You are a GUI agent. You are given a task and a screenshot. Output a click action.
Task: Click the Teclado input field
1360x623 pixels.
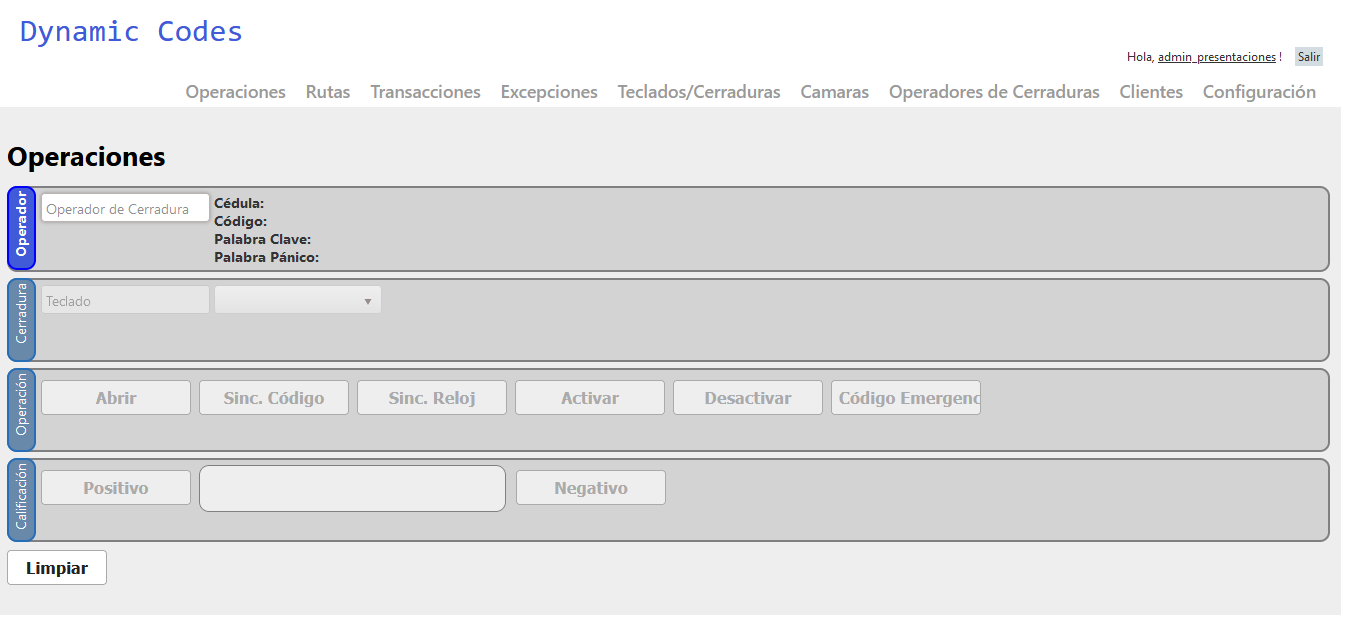(x=125, y=300)
